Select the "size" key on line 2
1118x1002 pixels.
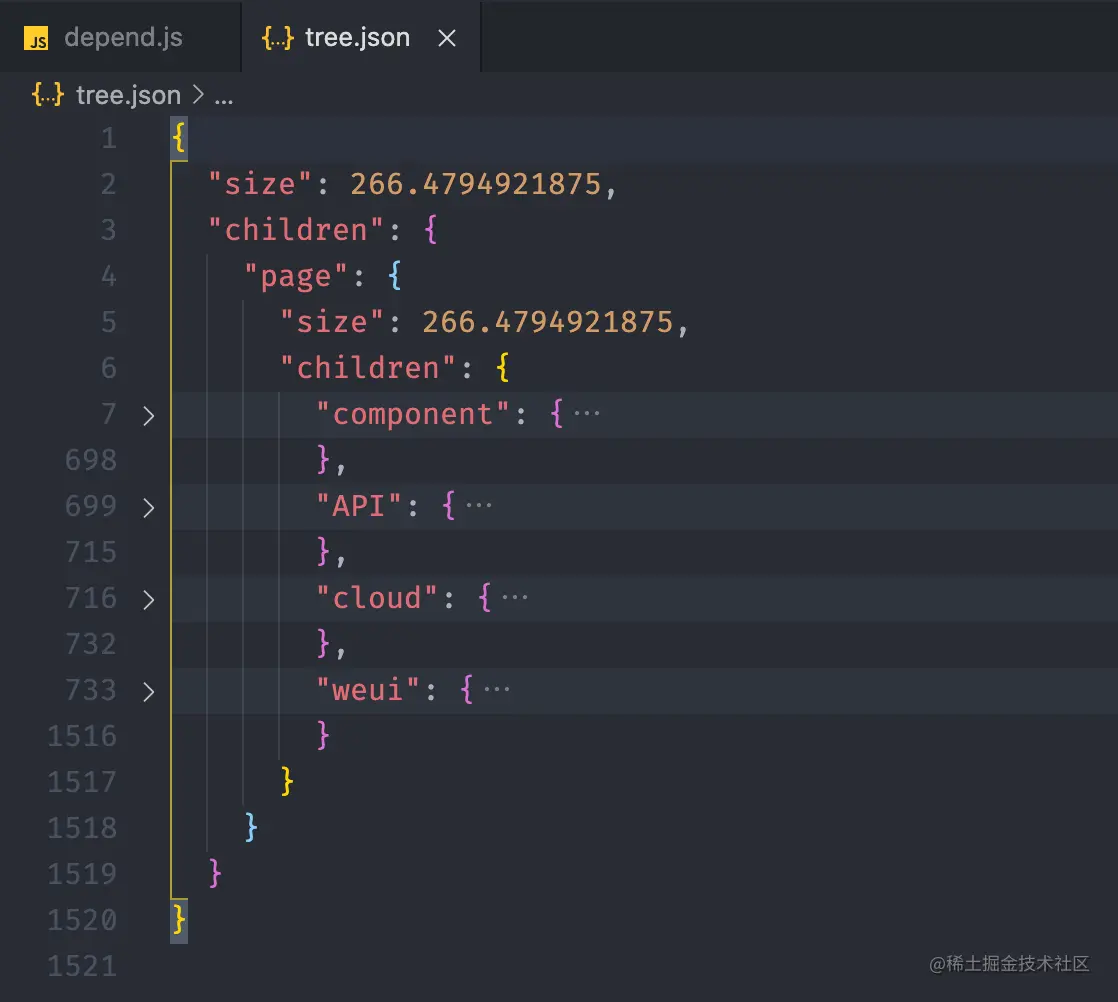point(257,183)
